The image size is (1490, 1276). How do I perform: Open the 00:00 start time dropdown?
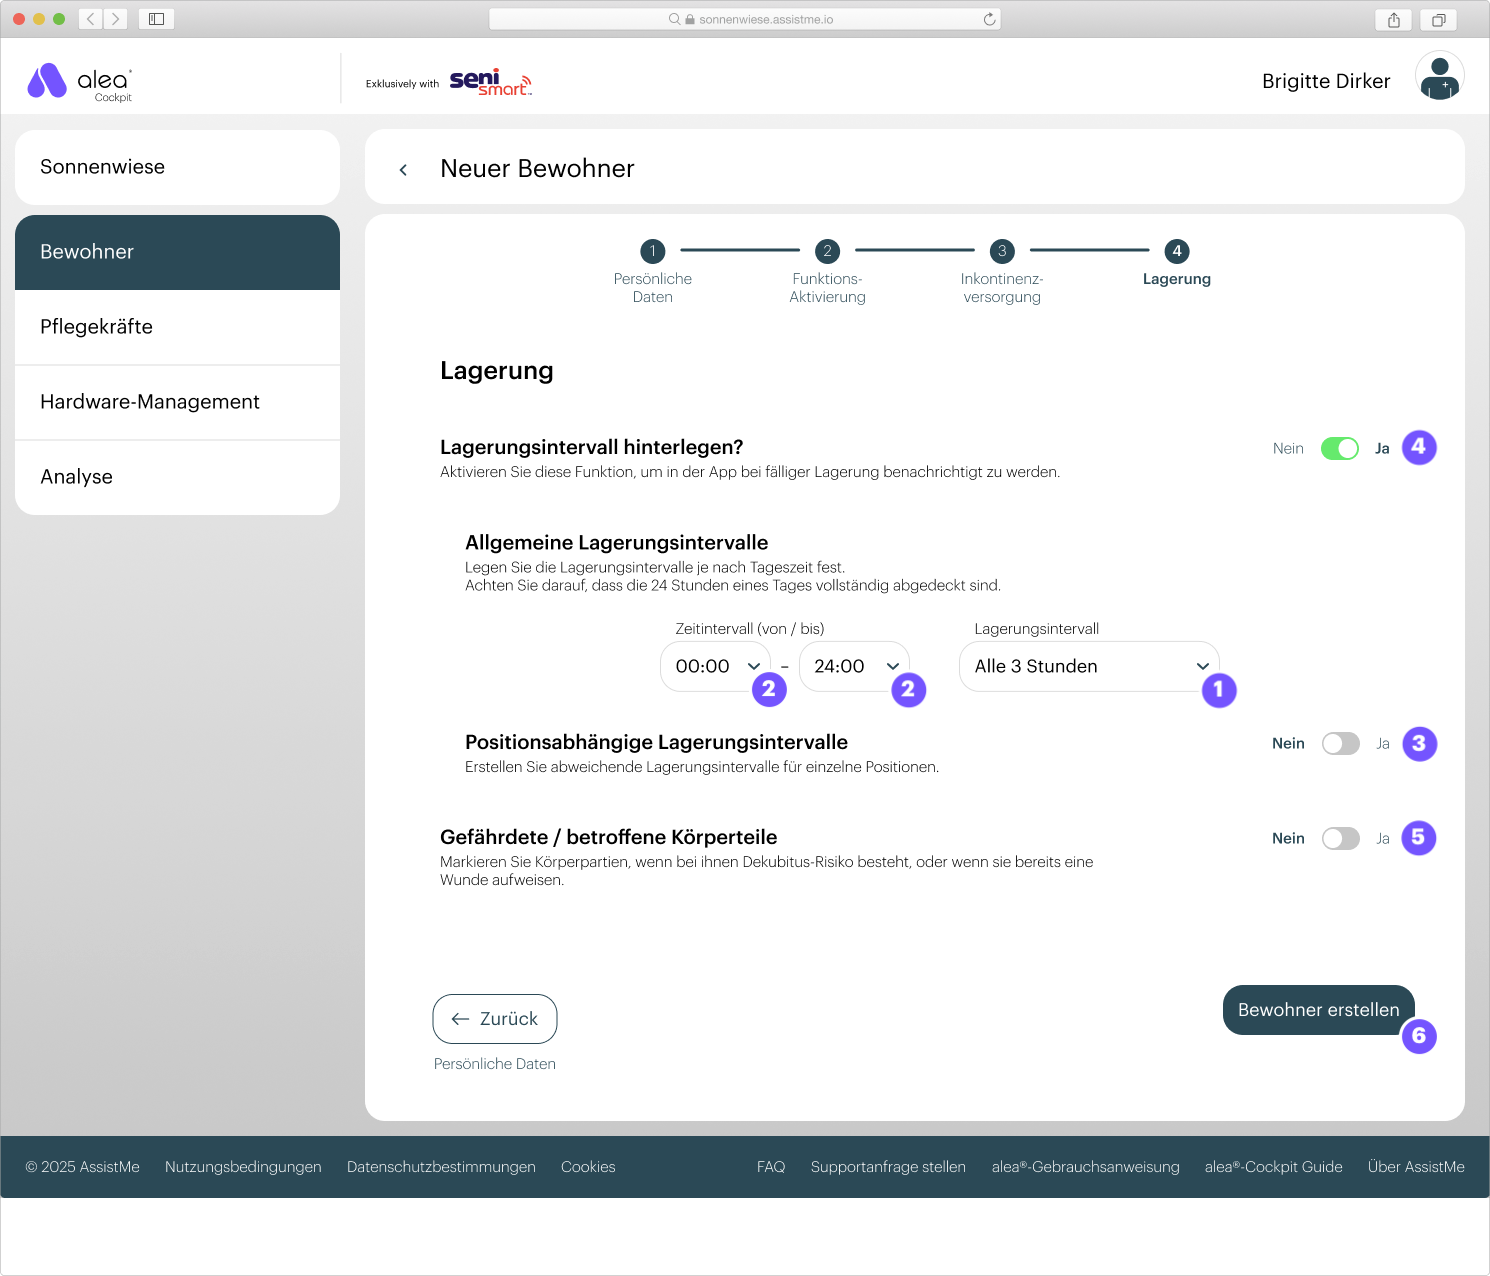tap(714, 667)
